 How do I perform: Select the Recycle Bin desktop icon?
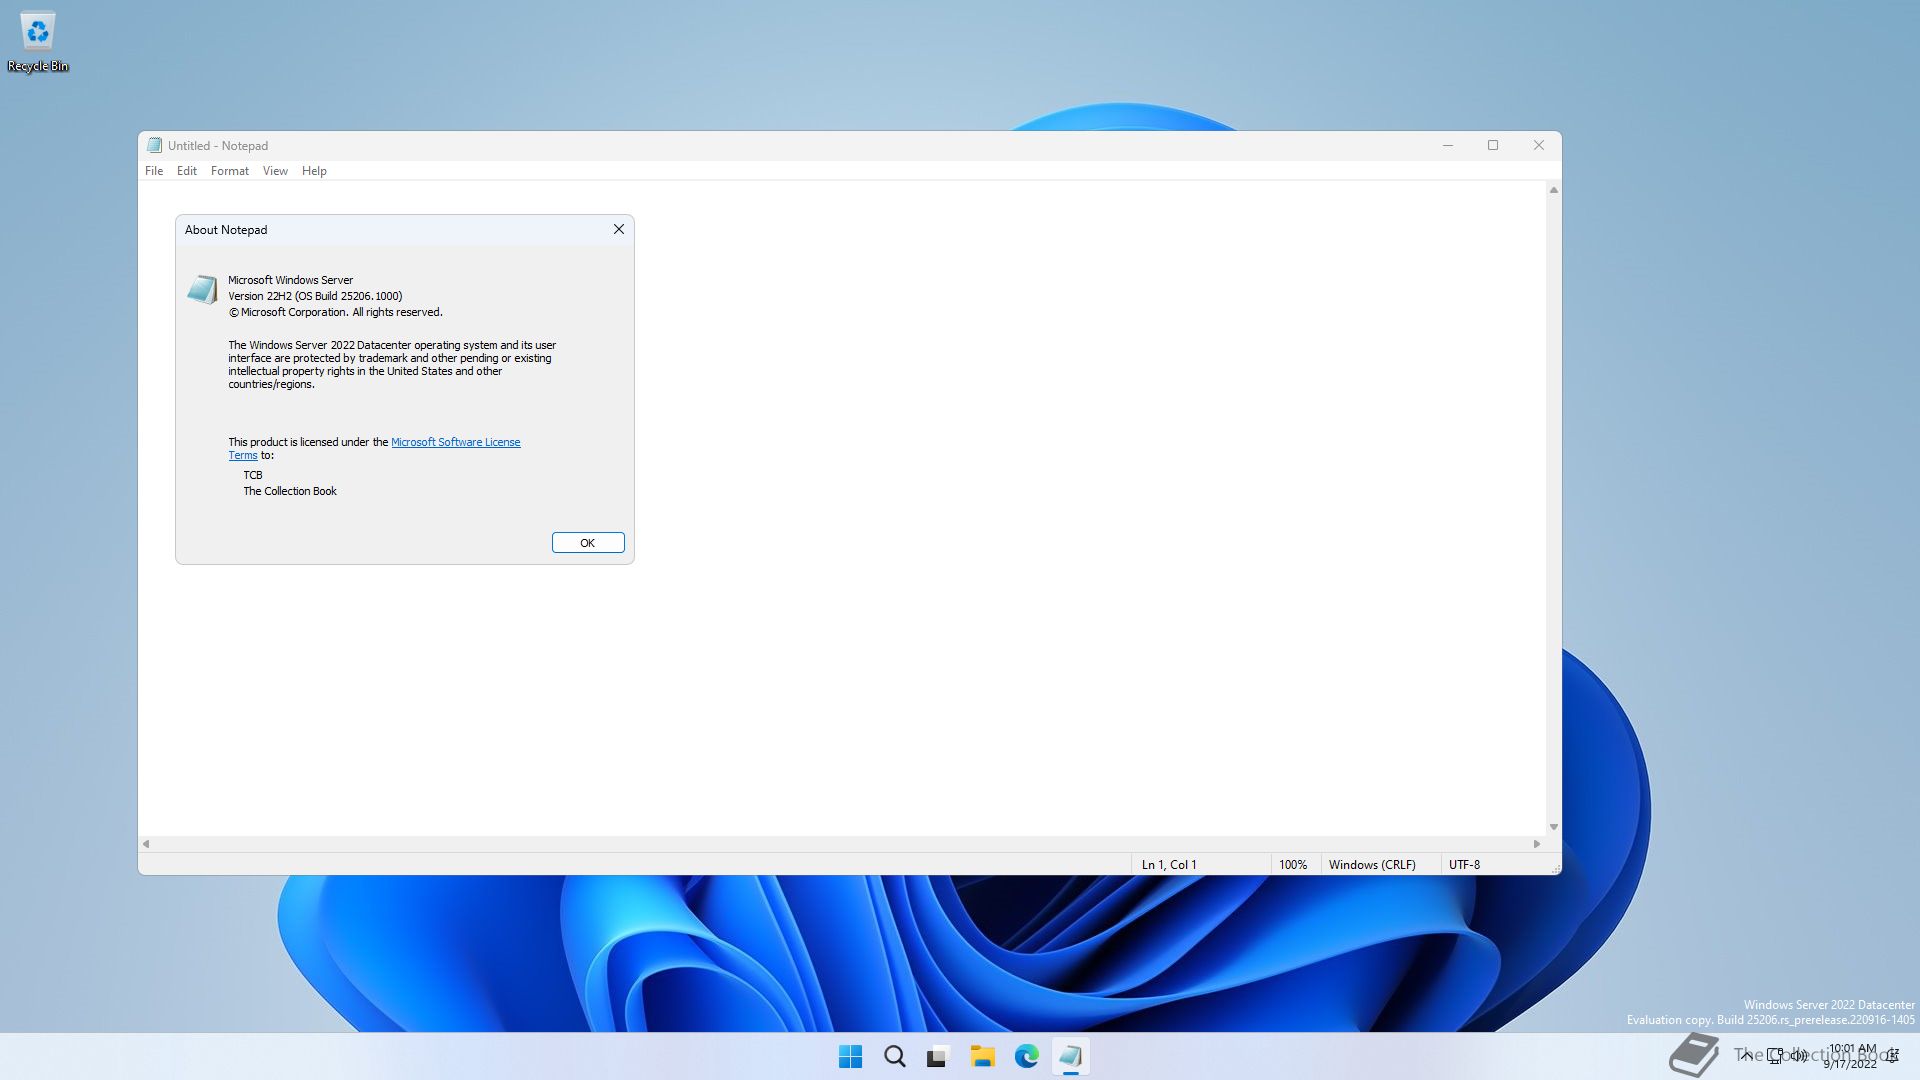click(x=38, y=42)
